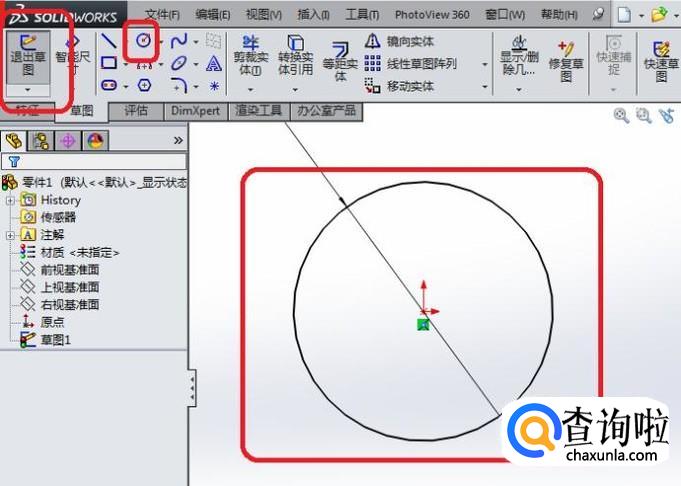Open the 帮助(H) menu
This screenshot has width=681, height=486.
(x=559, y=15)
